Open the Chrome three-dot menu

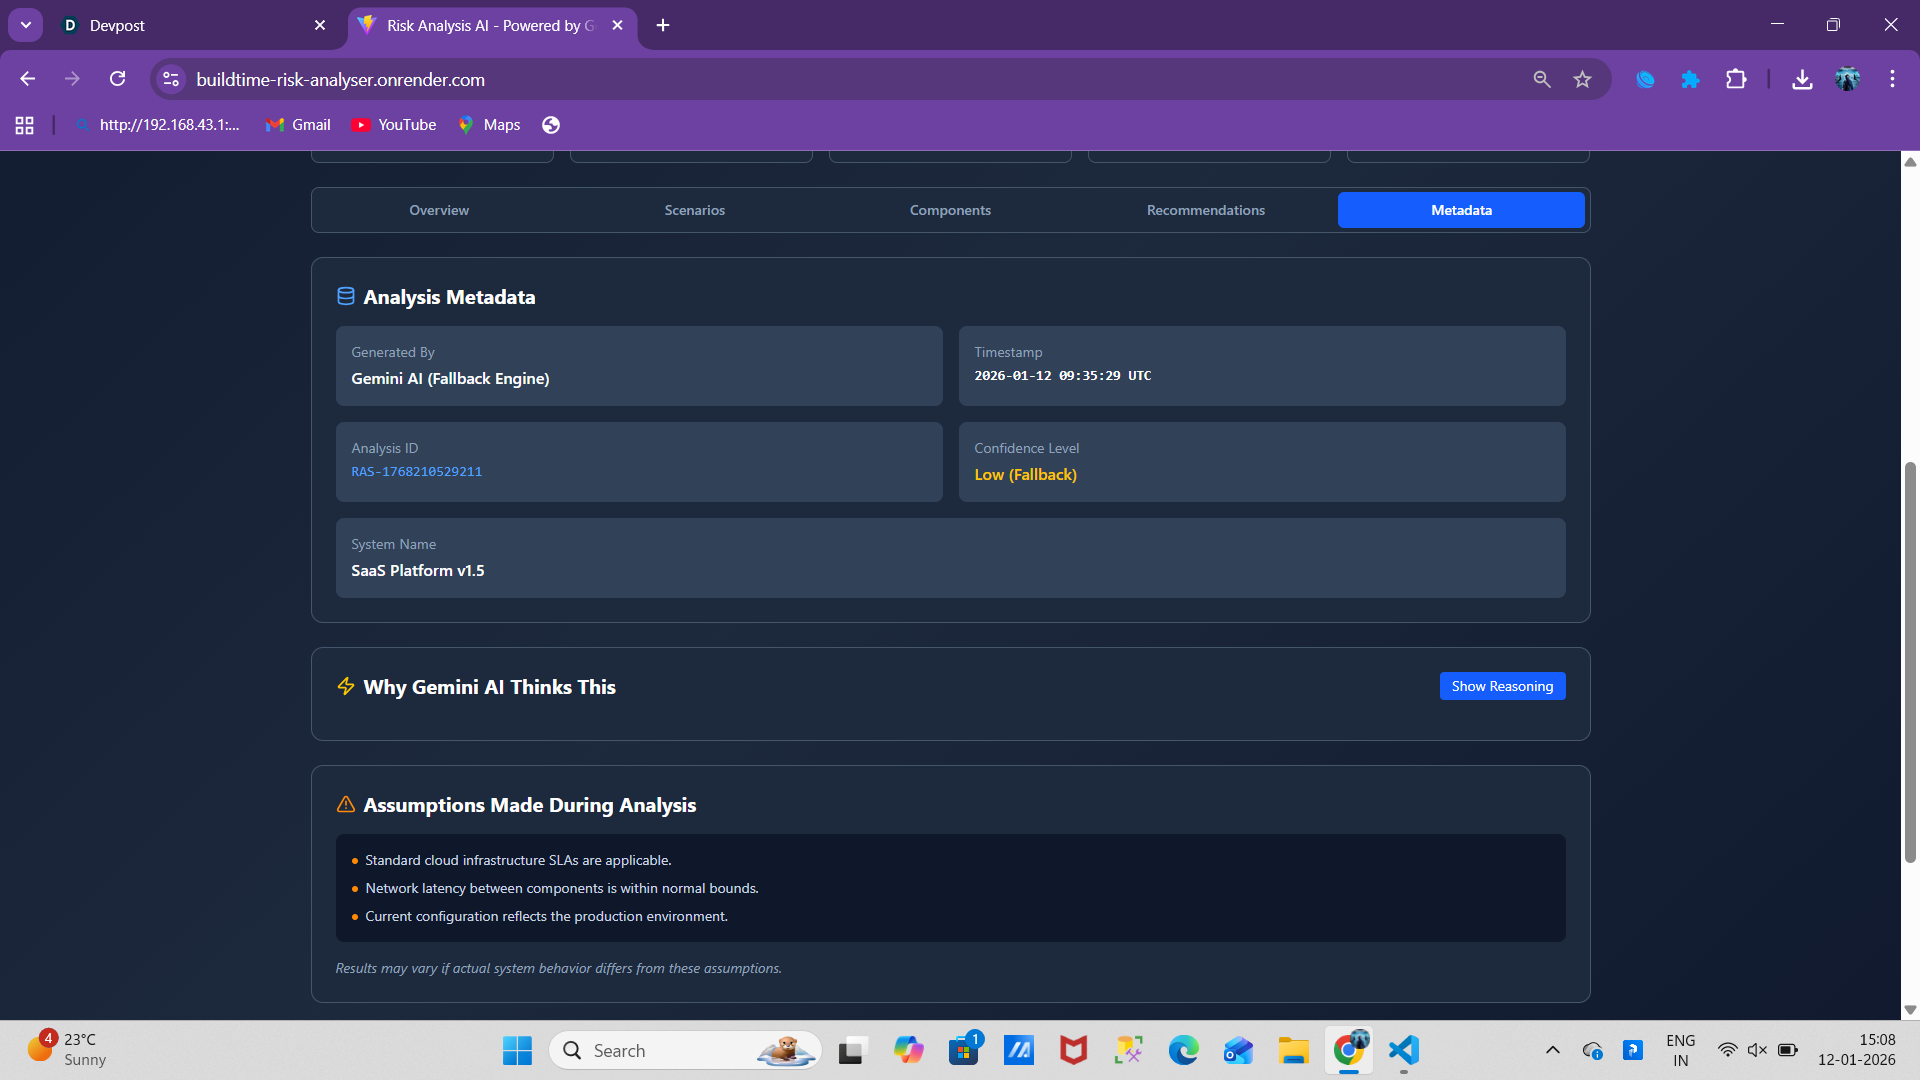point(1892,79)
